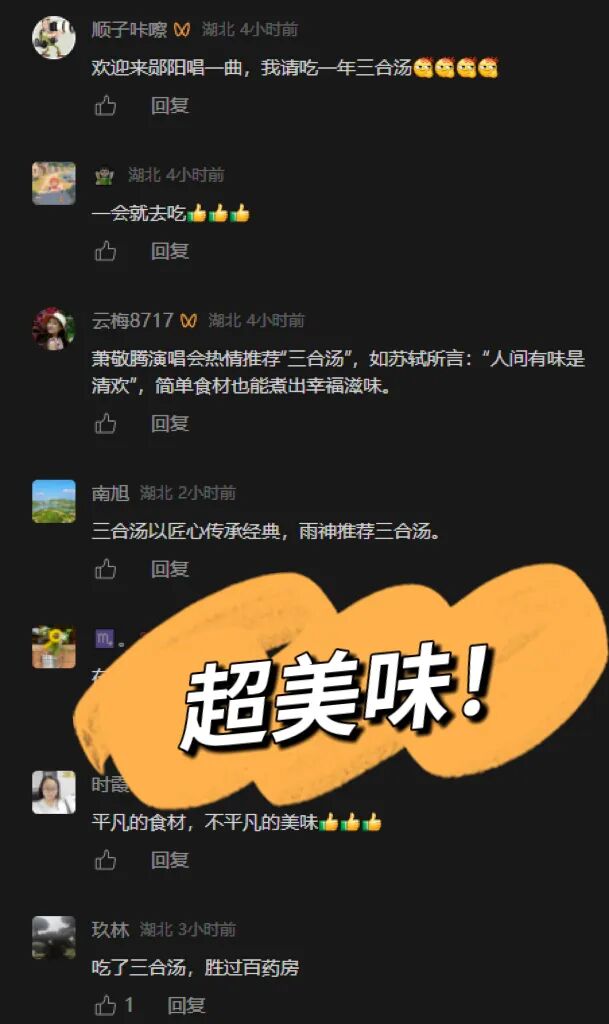Image resolution: width=609 pixels, height=1024 pixels.
Task: Click username 玖林
Action: coord(110,929)
